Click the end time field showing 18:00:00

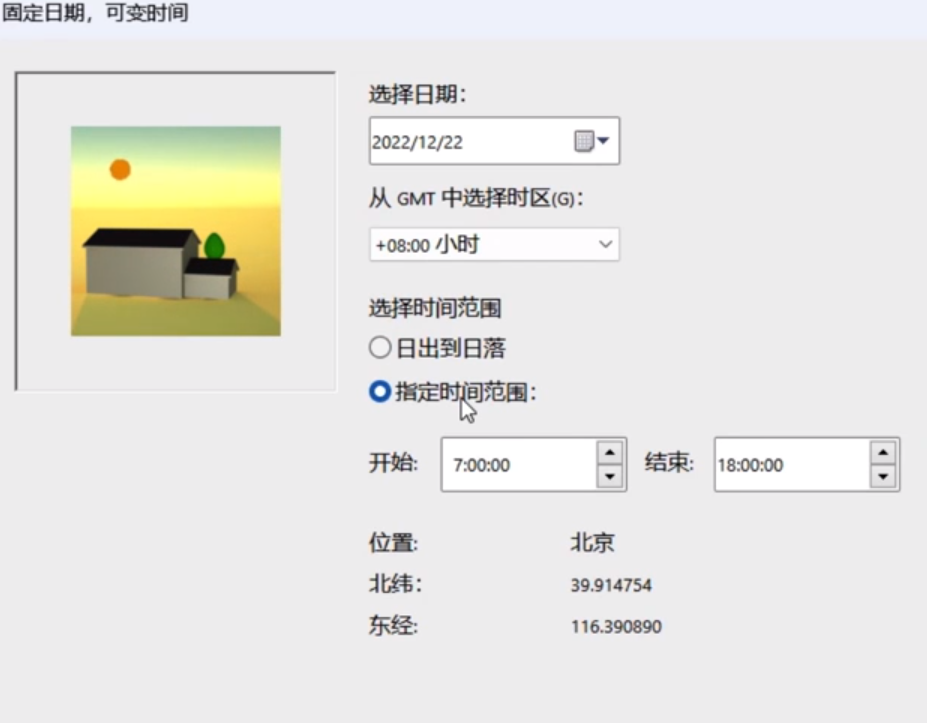pyautogui.click(x=780, y=464)
